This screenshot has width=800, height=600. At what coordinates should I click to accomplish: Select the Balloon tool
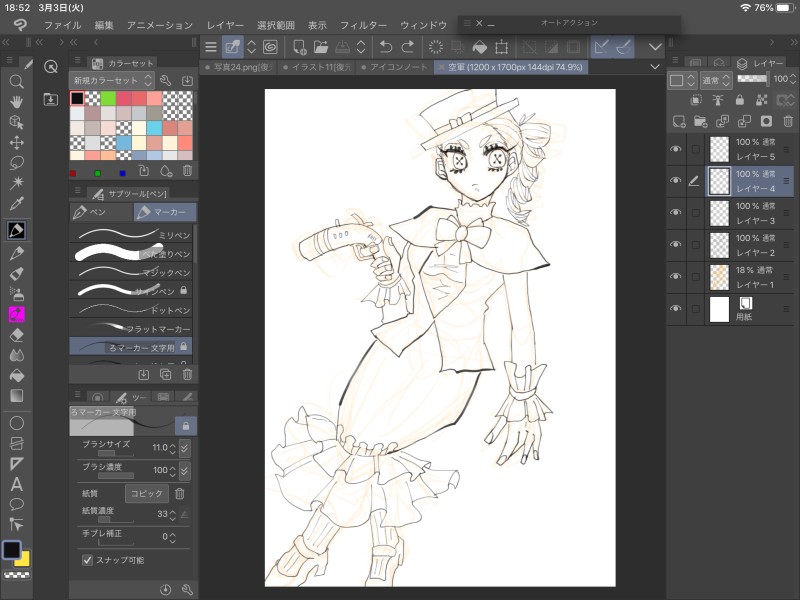coord(16,504)
